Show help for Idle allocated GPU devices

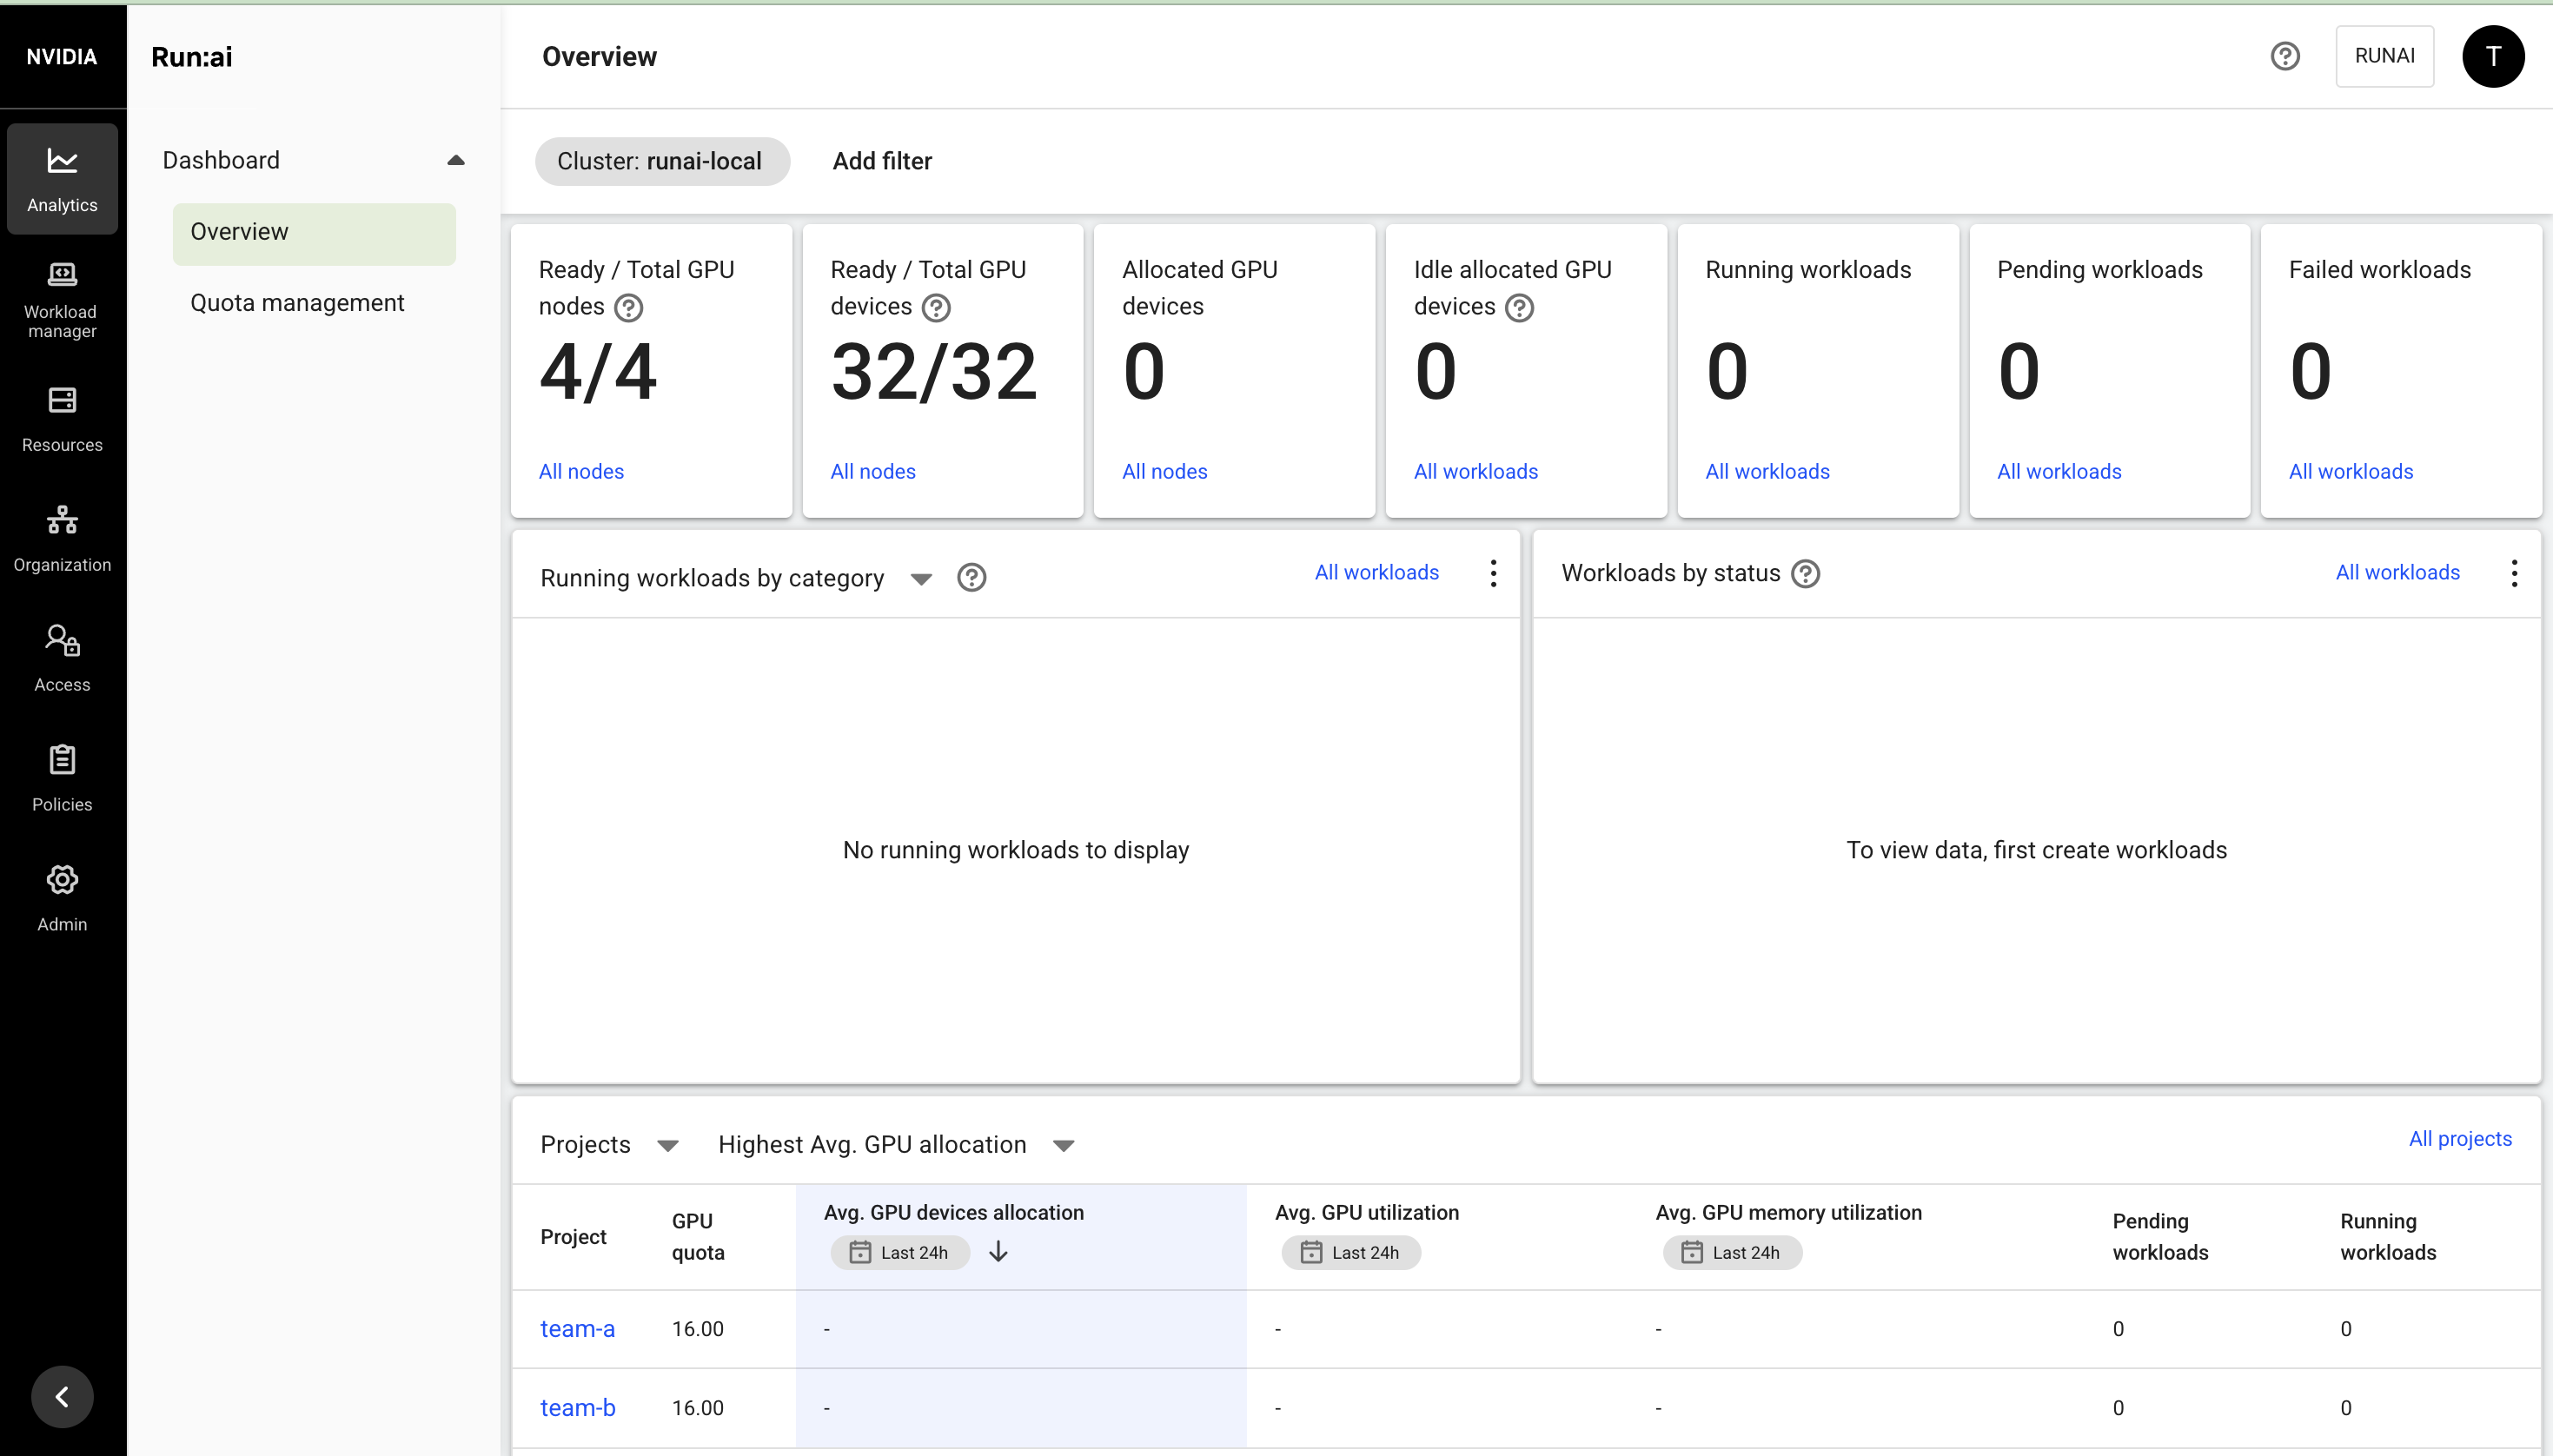click(x=1519, y=308)
